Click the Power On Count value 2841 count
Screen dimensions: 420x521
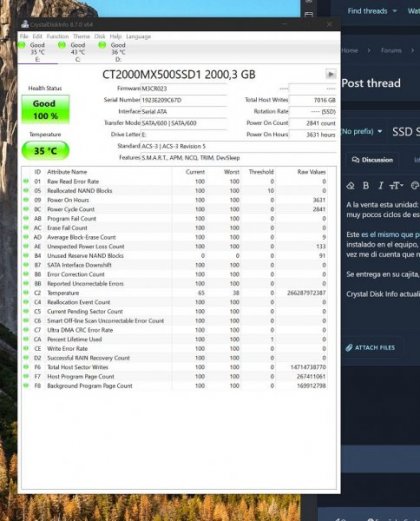[312, 123]
